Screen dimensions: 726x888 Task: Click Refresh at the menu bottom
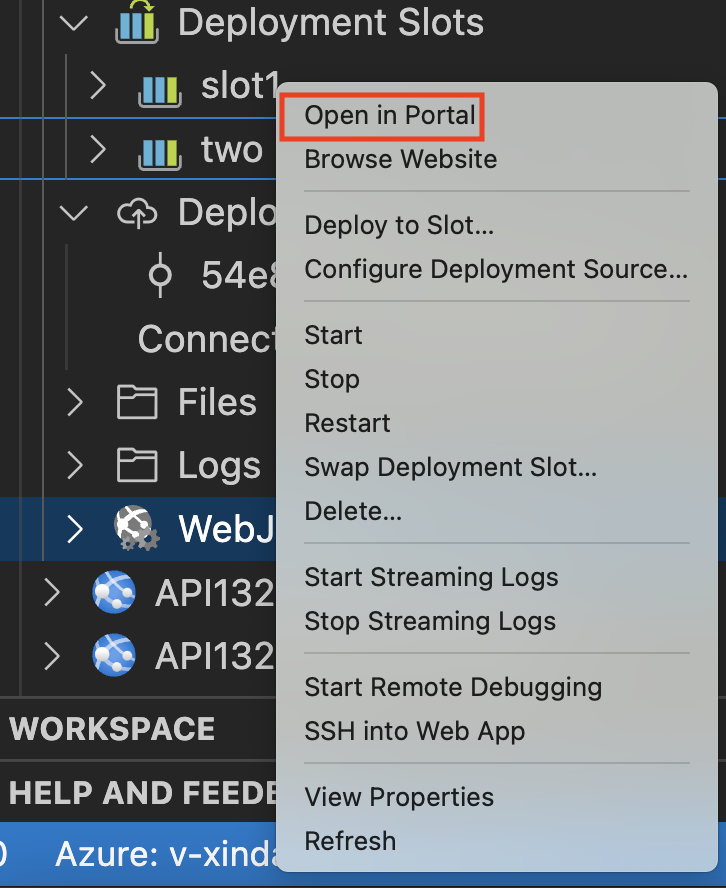pos(349,841)
